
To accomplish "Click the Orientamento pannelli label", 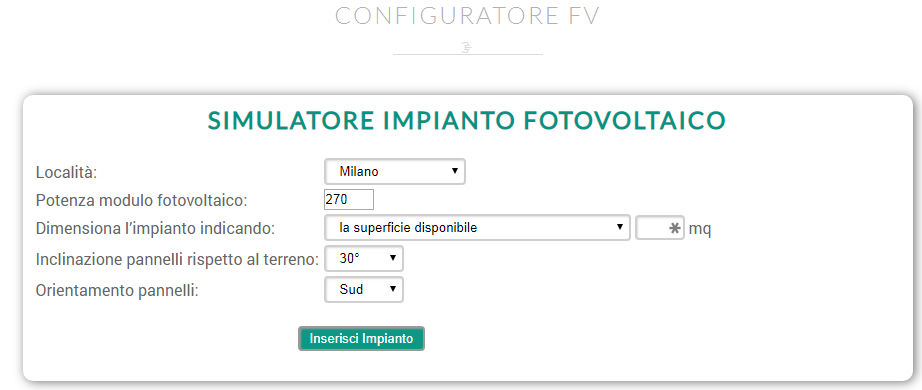I will click(x=117, y=291).
